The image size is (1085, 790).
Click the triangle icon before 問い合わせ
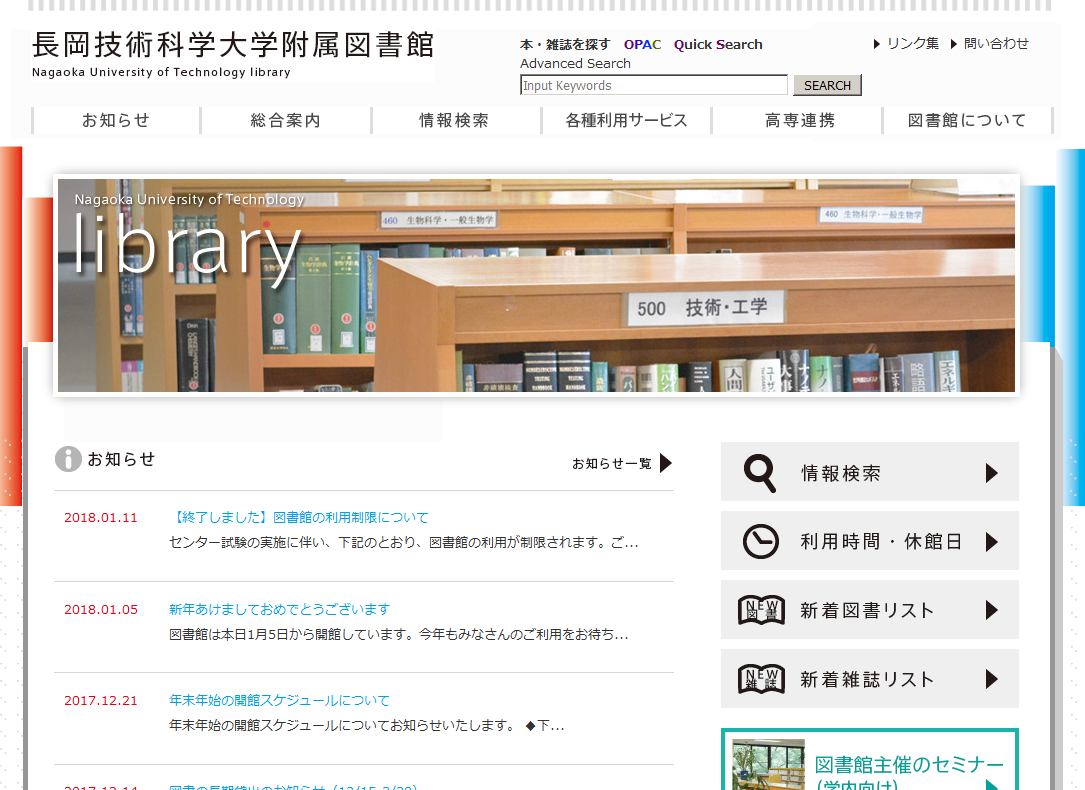(954, 44)
